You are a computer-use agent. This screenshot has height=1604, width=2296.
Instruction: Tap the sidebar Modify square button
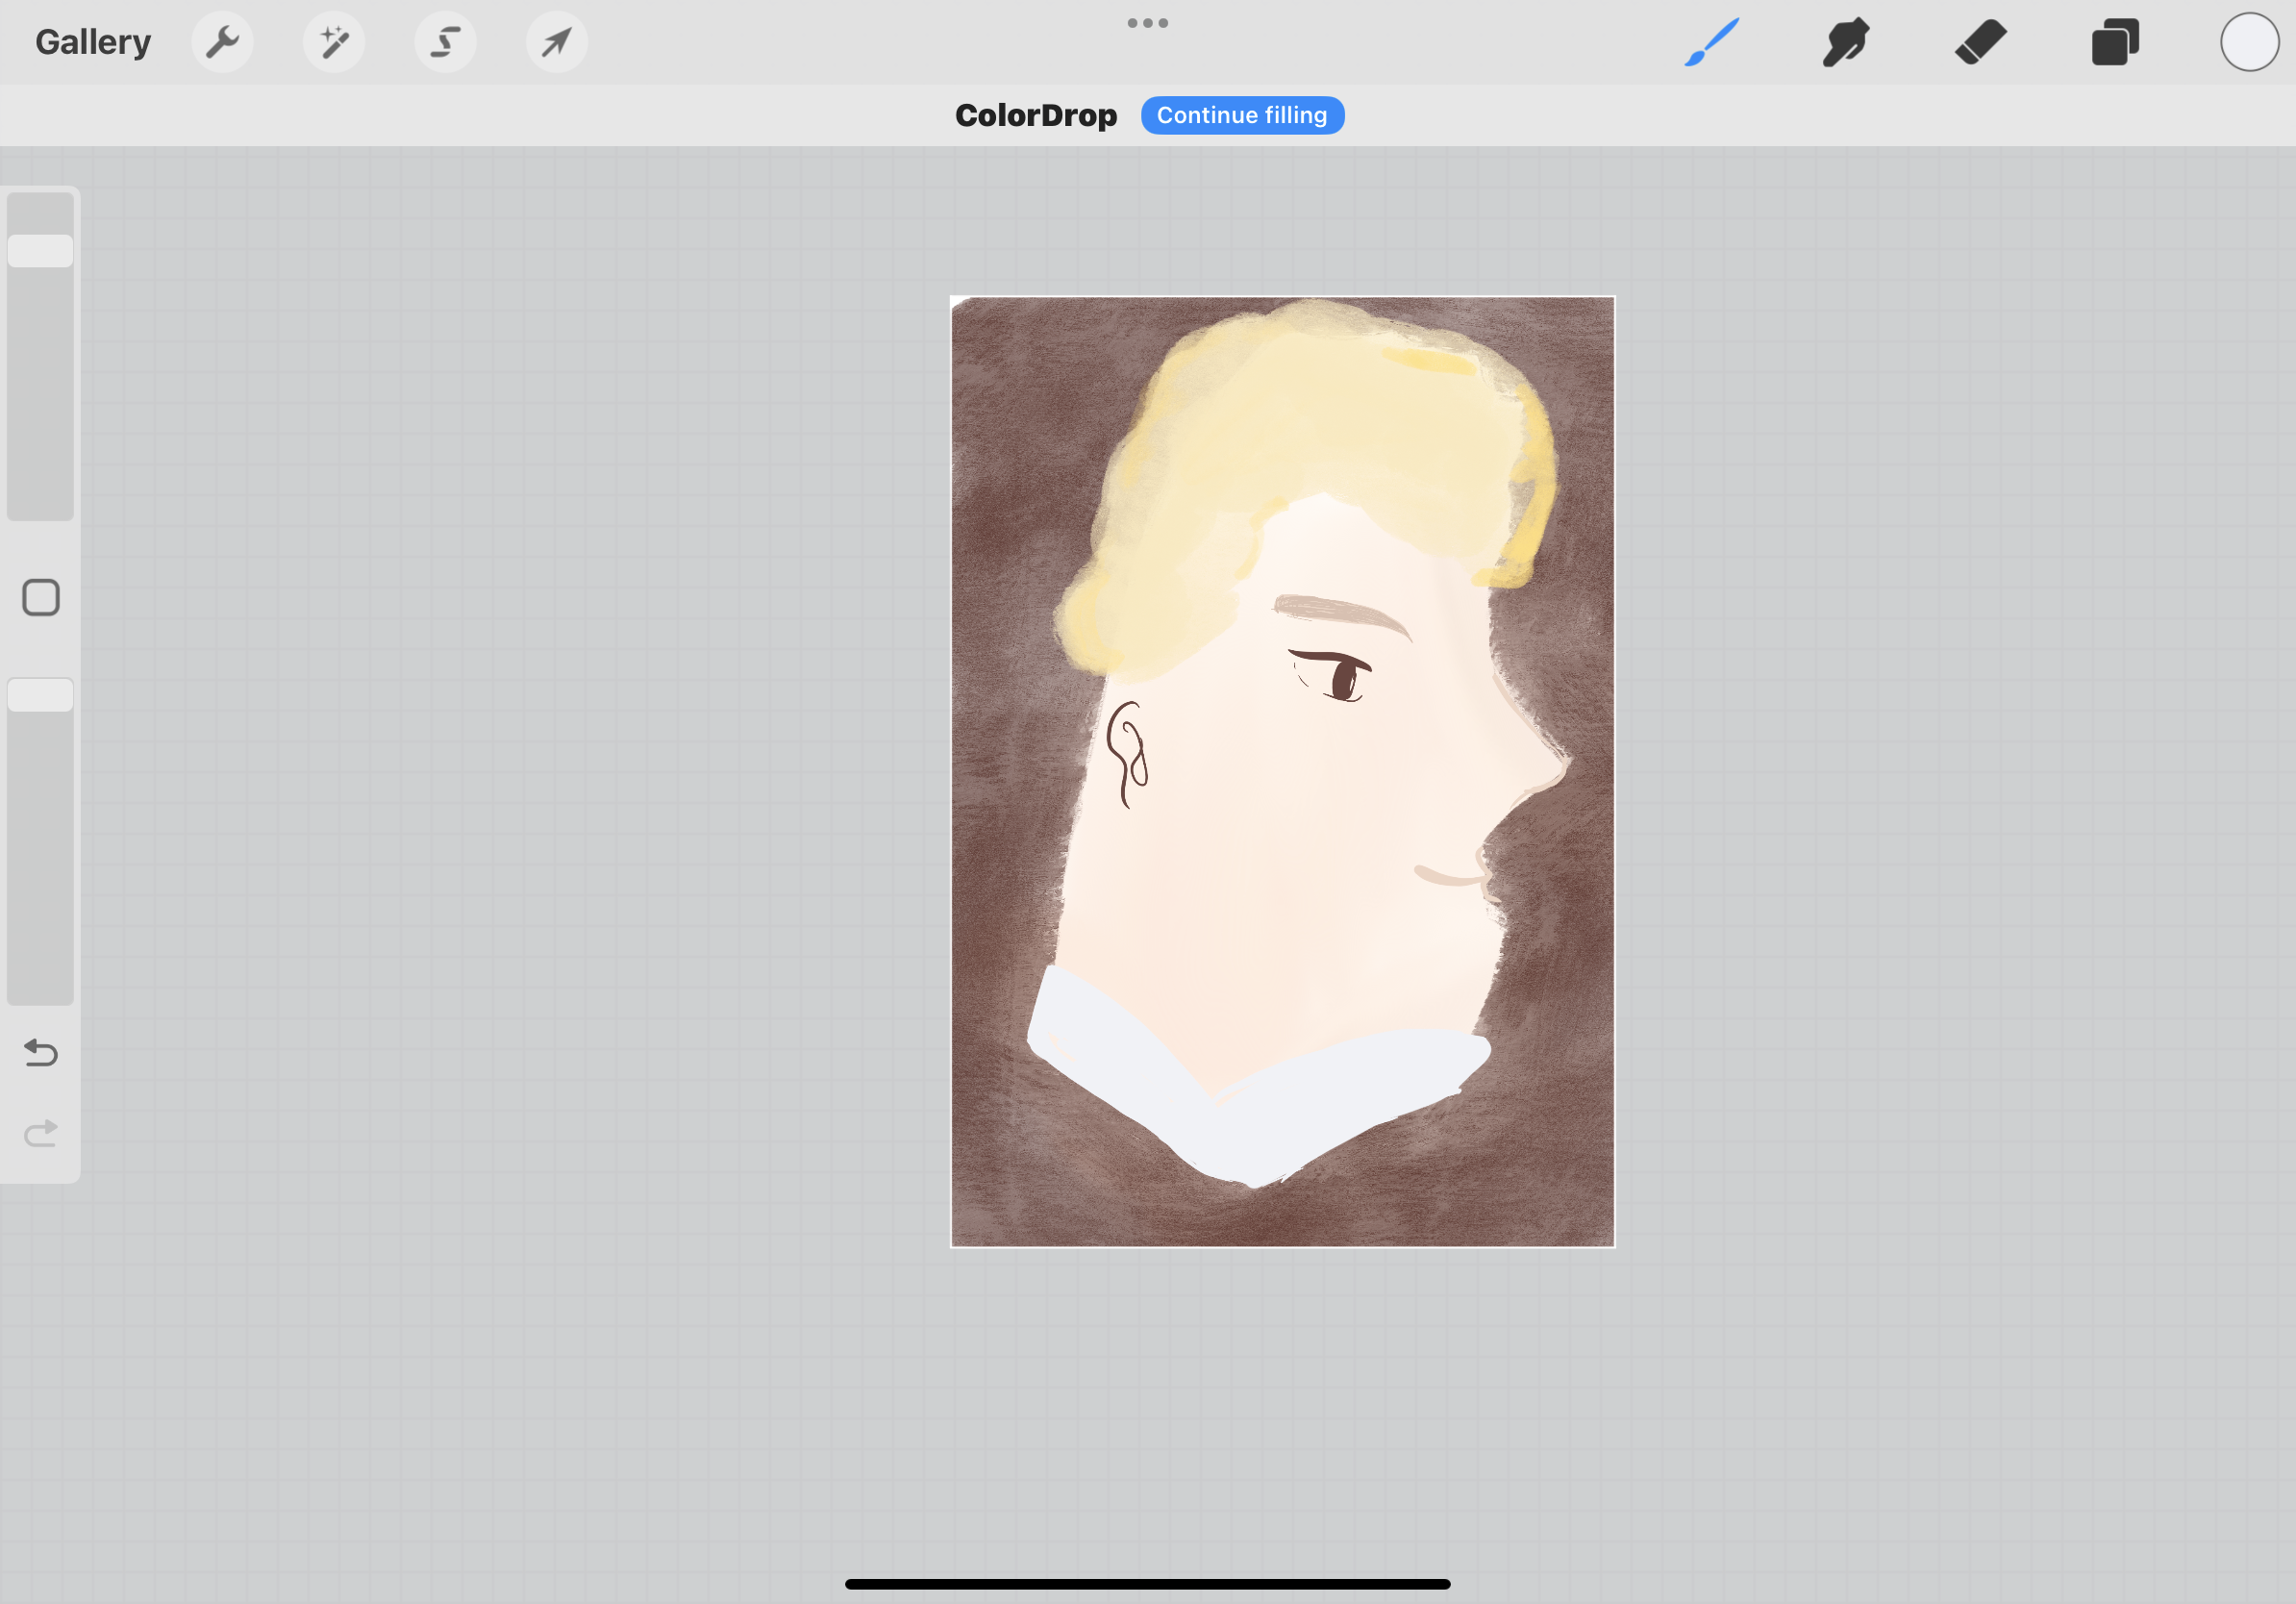pos(40,597)
